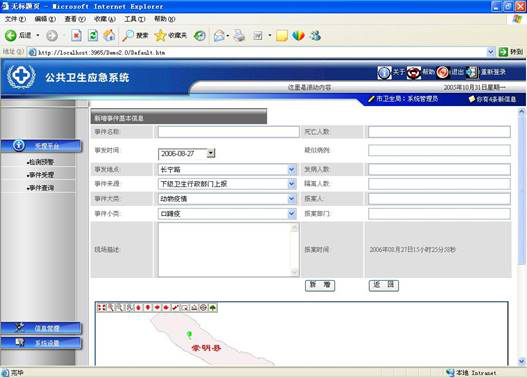Open the 工具 menu

tap(134, 19)
